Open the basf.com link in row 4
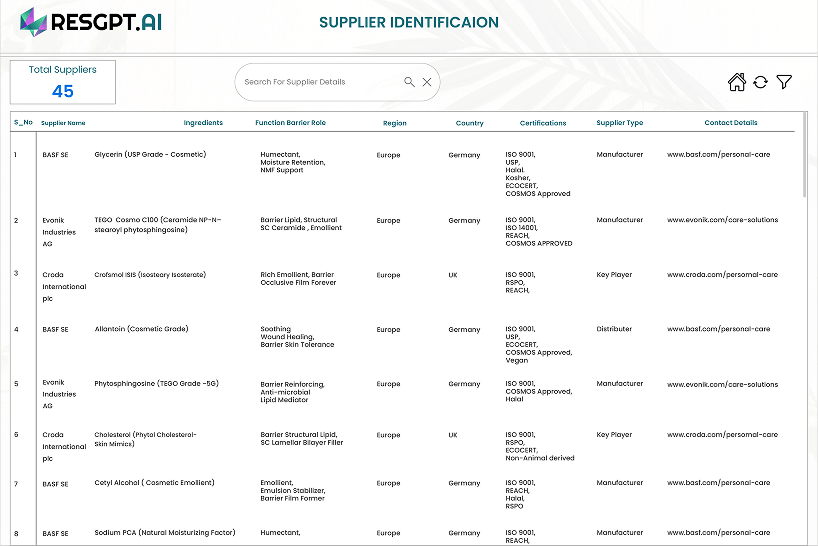 718,329
